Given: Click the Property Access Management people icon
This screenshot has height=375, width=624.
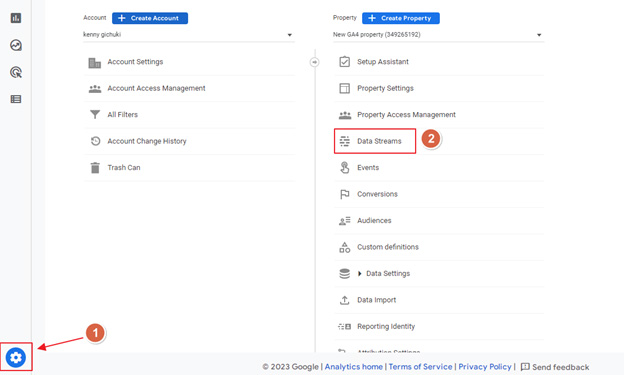Looking at the screenshot, I should point(345,115).
